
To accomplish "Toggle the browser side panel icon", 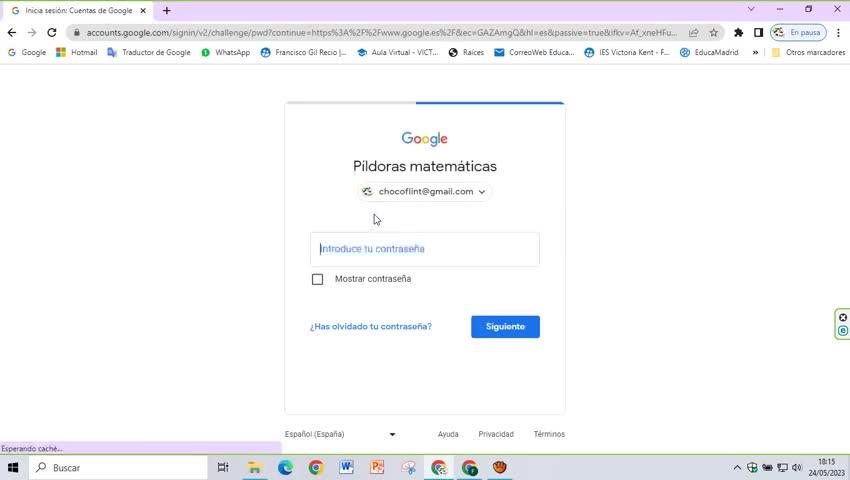I will pyautogui.click(x=758, y=33).
